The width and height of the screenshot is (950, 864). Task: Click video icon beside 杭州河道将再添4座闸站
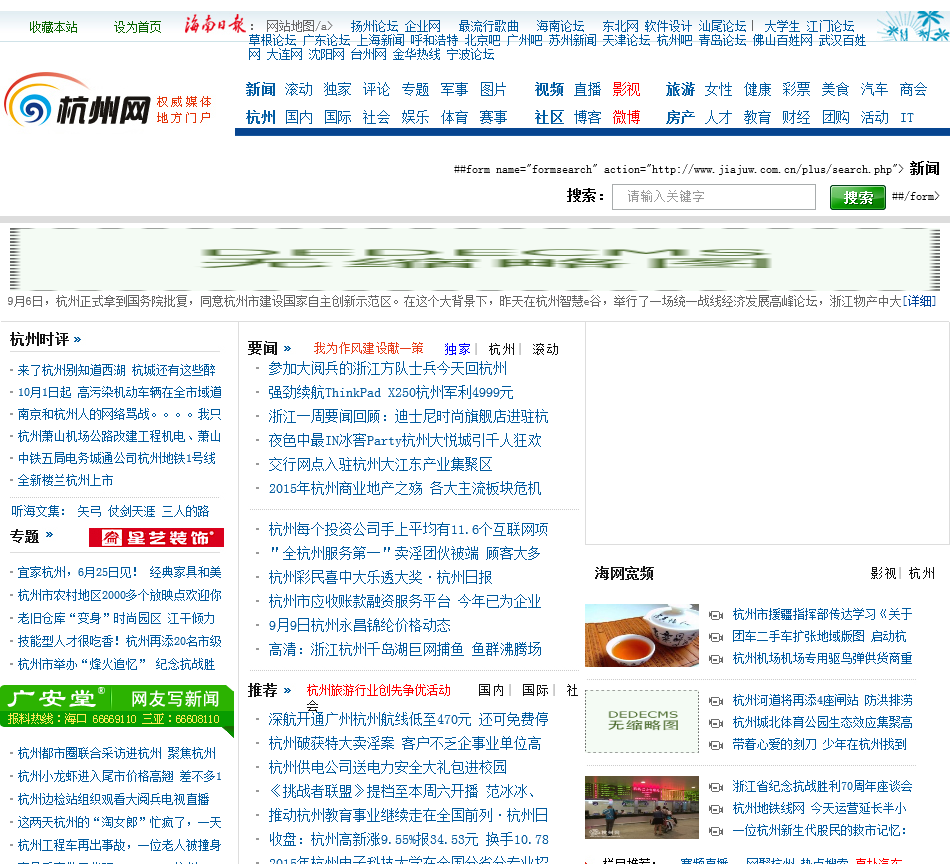click(716, 701)
